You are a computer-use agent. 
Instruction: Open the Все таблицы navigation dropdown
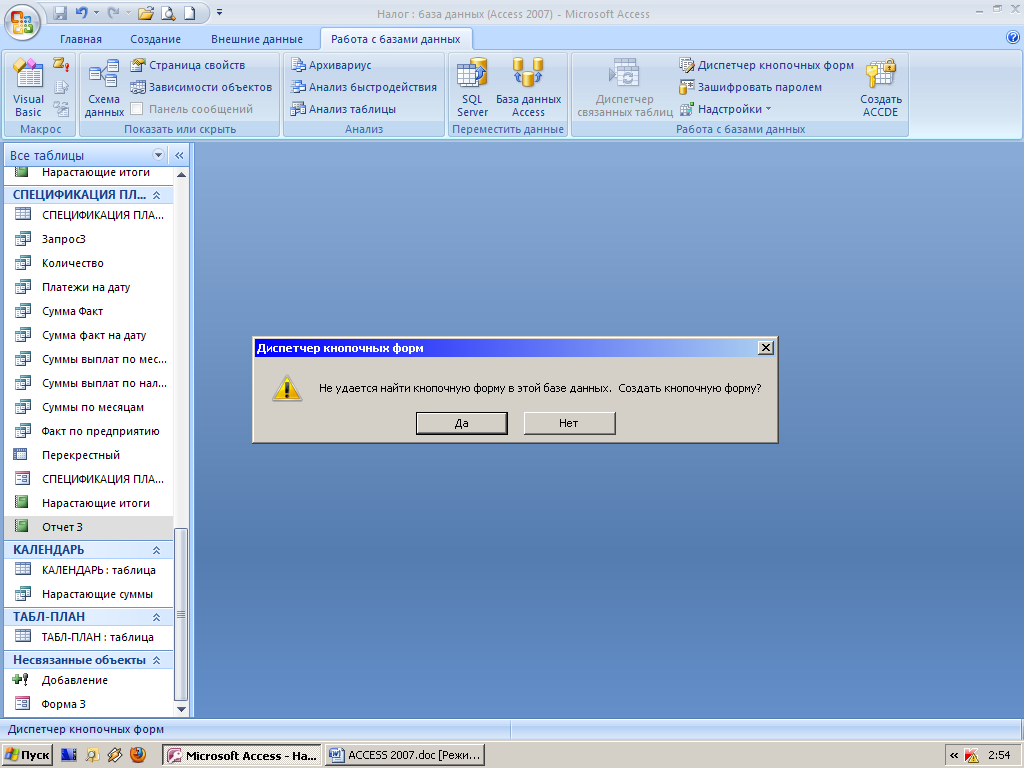158,155
